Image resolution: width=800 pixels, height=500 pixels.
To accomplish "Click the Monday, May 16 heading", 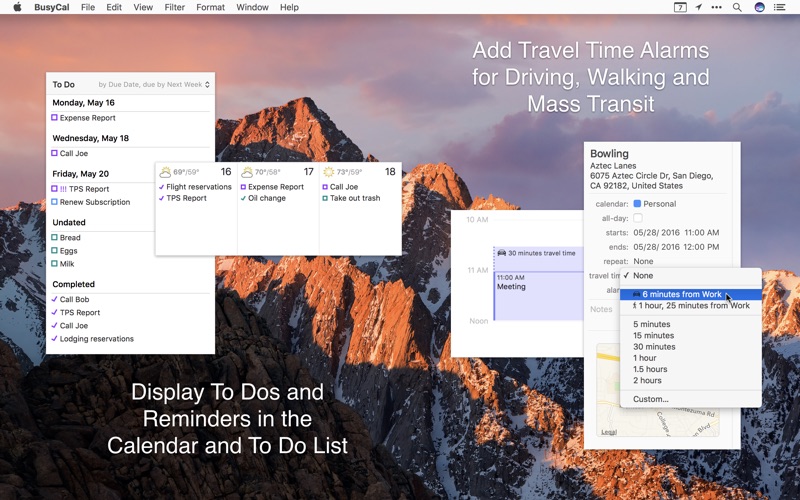I will click(83, 103).
